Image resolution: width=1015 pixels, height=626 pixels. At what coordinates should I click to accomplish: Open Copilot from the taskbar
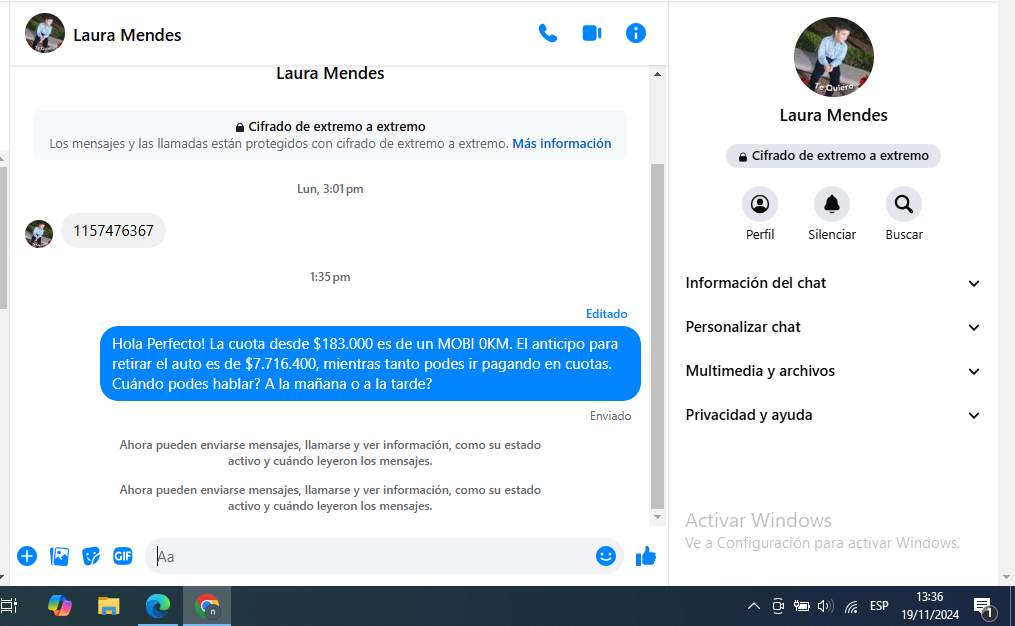[x=60, y=606]
